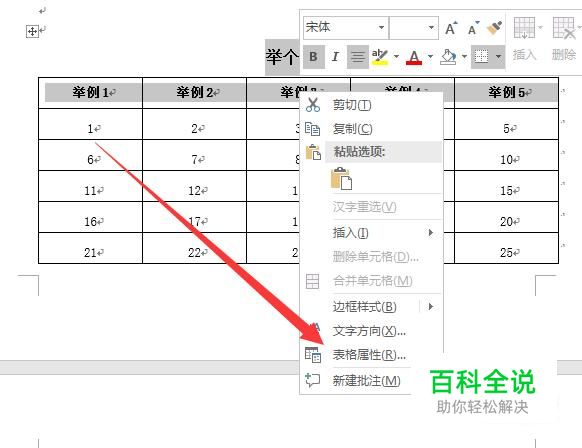Open 表格属性(R)... from the context menu

coord(371,355)
